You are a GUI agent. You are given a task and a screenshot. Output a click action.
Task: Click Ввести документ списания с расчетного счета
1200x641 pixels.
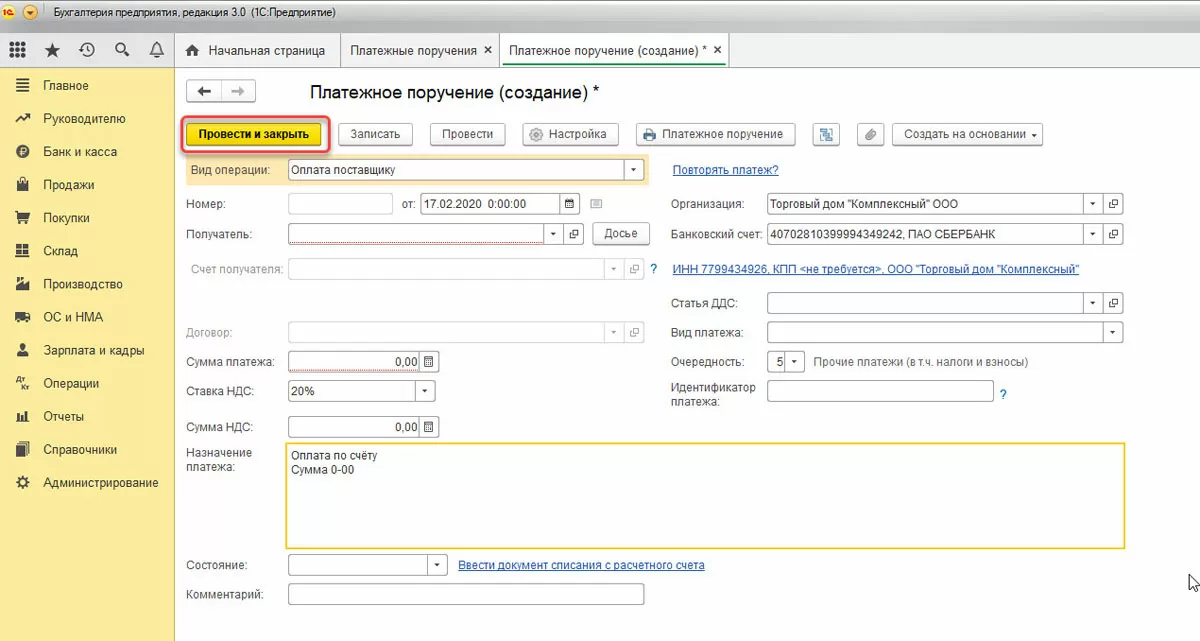(x=581, y=565)
